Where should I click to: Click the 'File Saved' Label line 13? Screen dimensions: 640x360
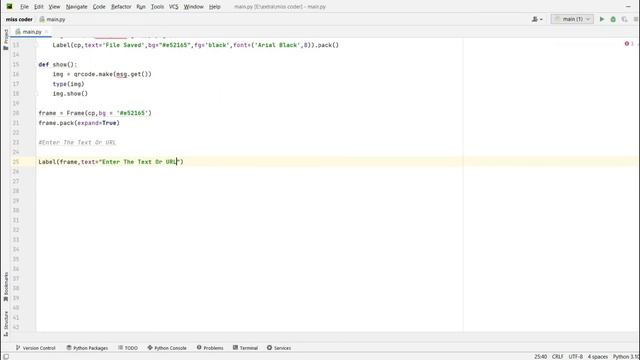196,45
